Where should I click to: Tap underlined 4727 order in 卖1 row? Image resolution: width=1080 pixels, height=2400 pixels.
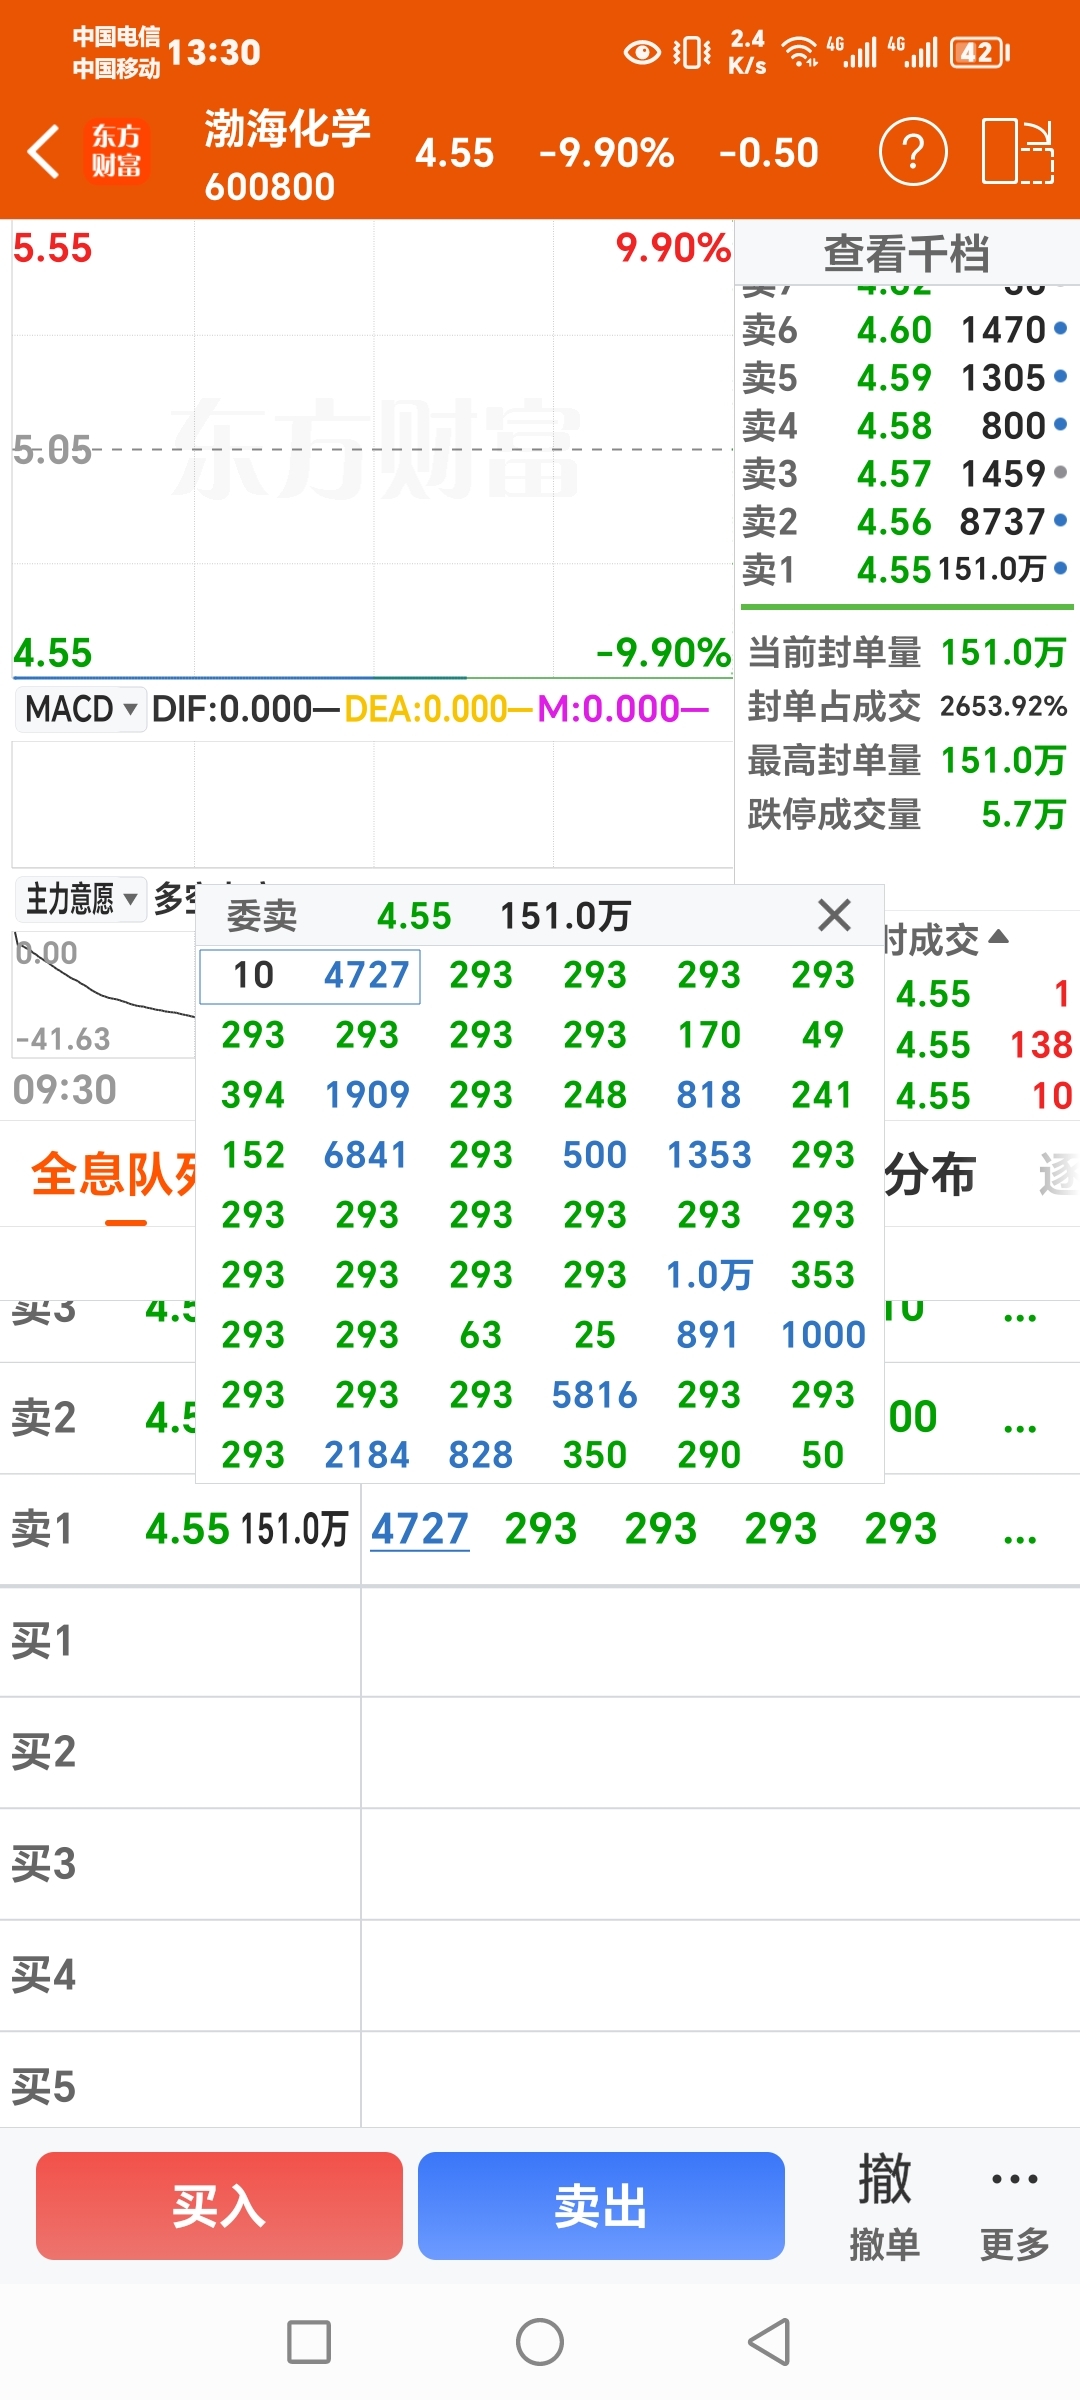[420, 1528]
